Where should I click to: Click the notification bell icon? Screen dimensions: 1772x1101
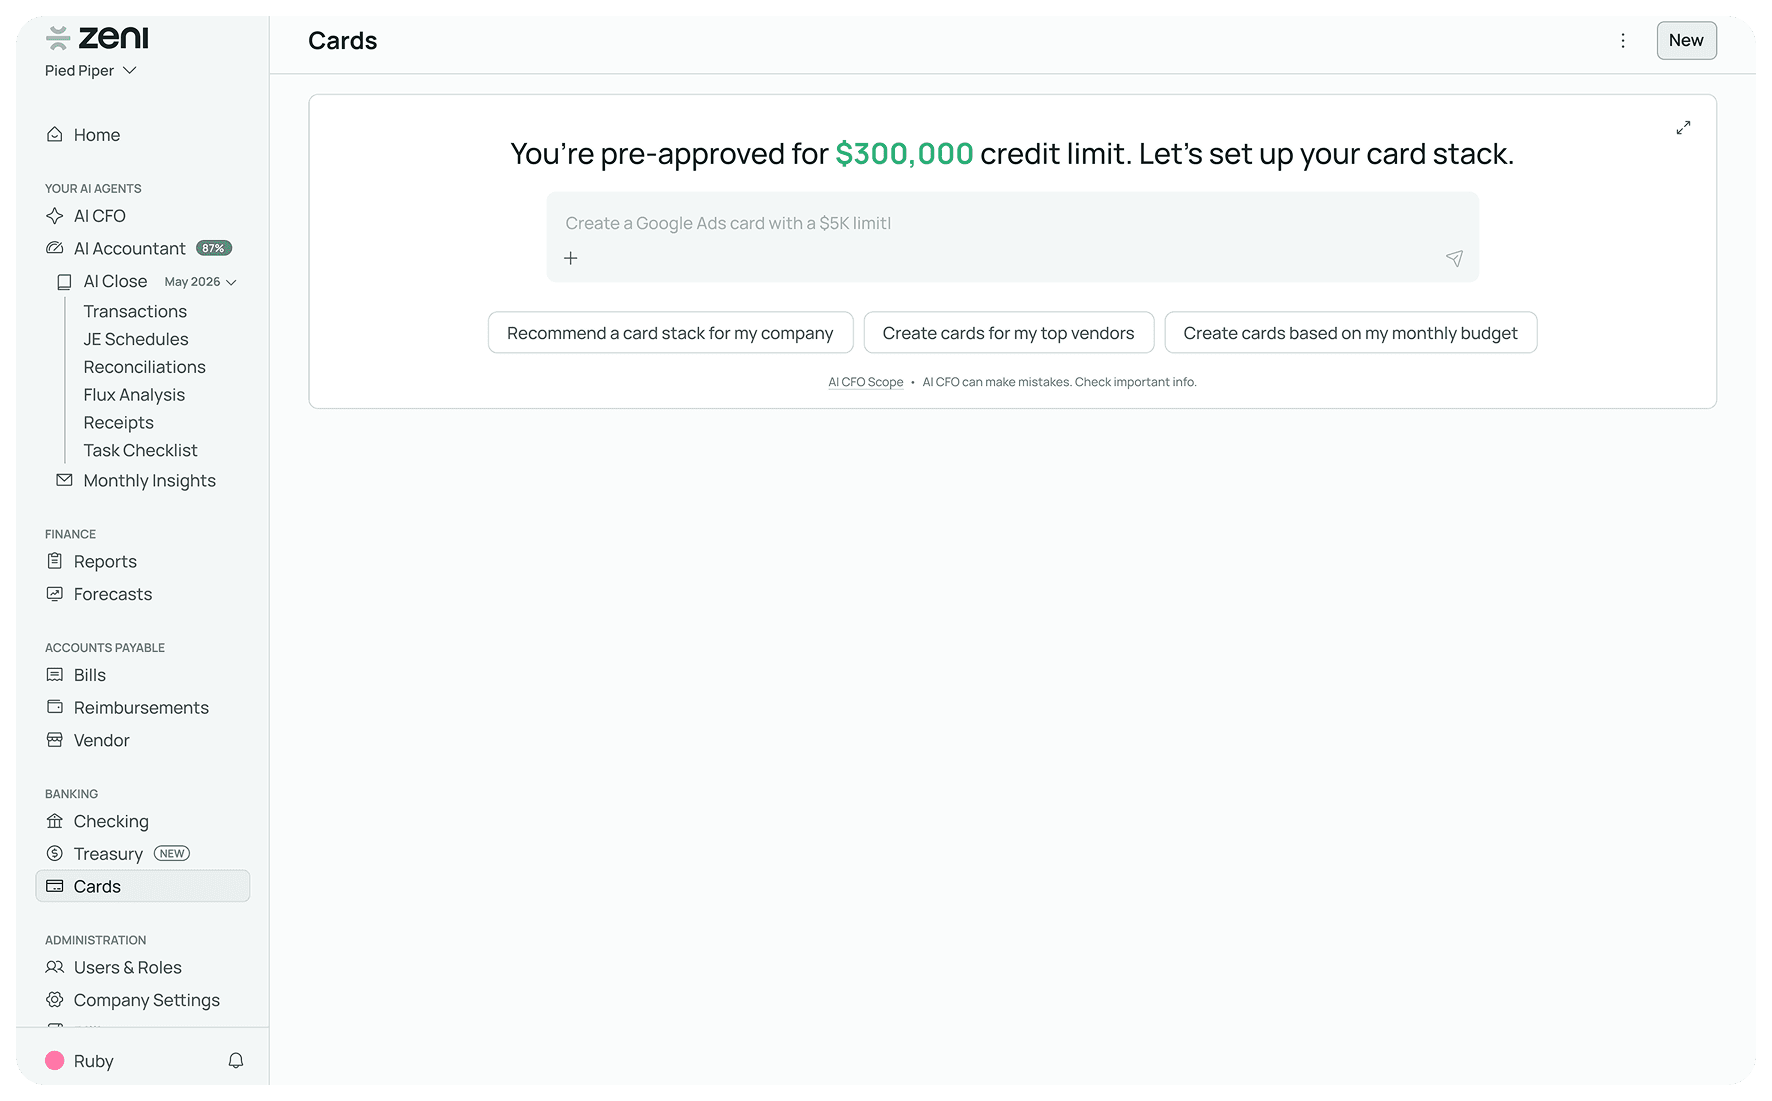(236, 1060)
